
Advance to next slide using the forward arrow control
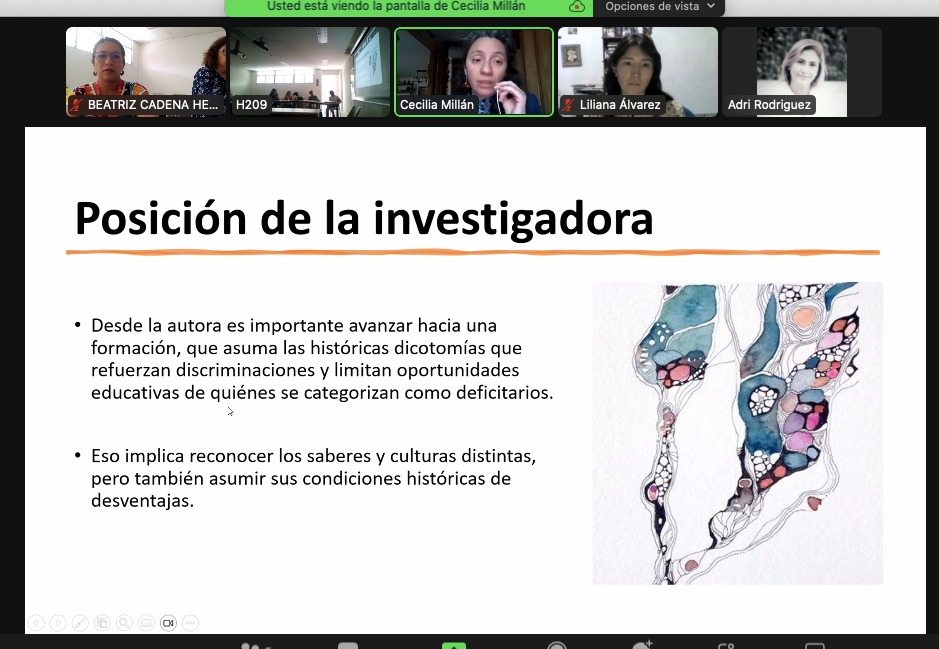point(58,623)
